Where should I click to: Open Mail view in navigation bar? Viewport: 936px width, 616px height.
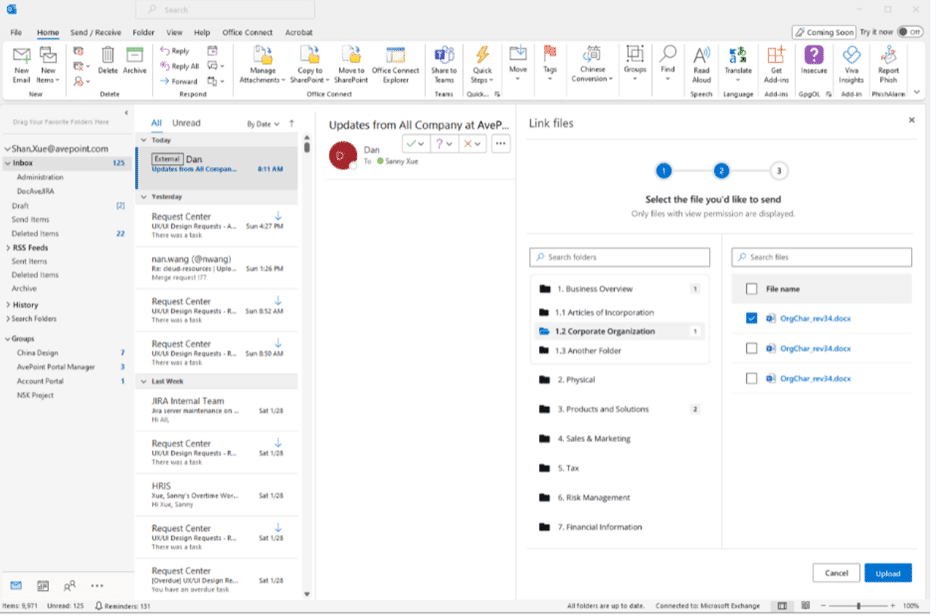click(16, 586)
